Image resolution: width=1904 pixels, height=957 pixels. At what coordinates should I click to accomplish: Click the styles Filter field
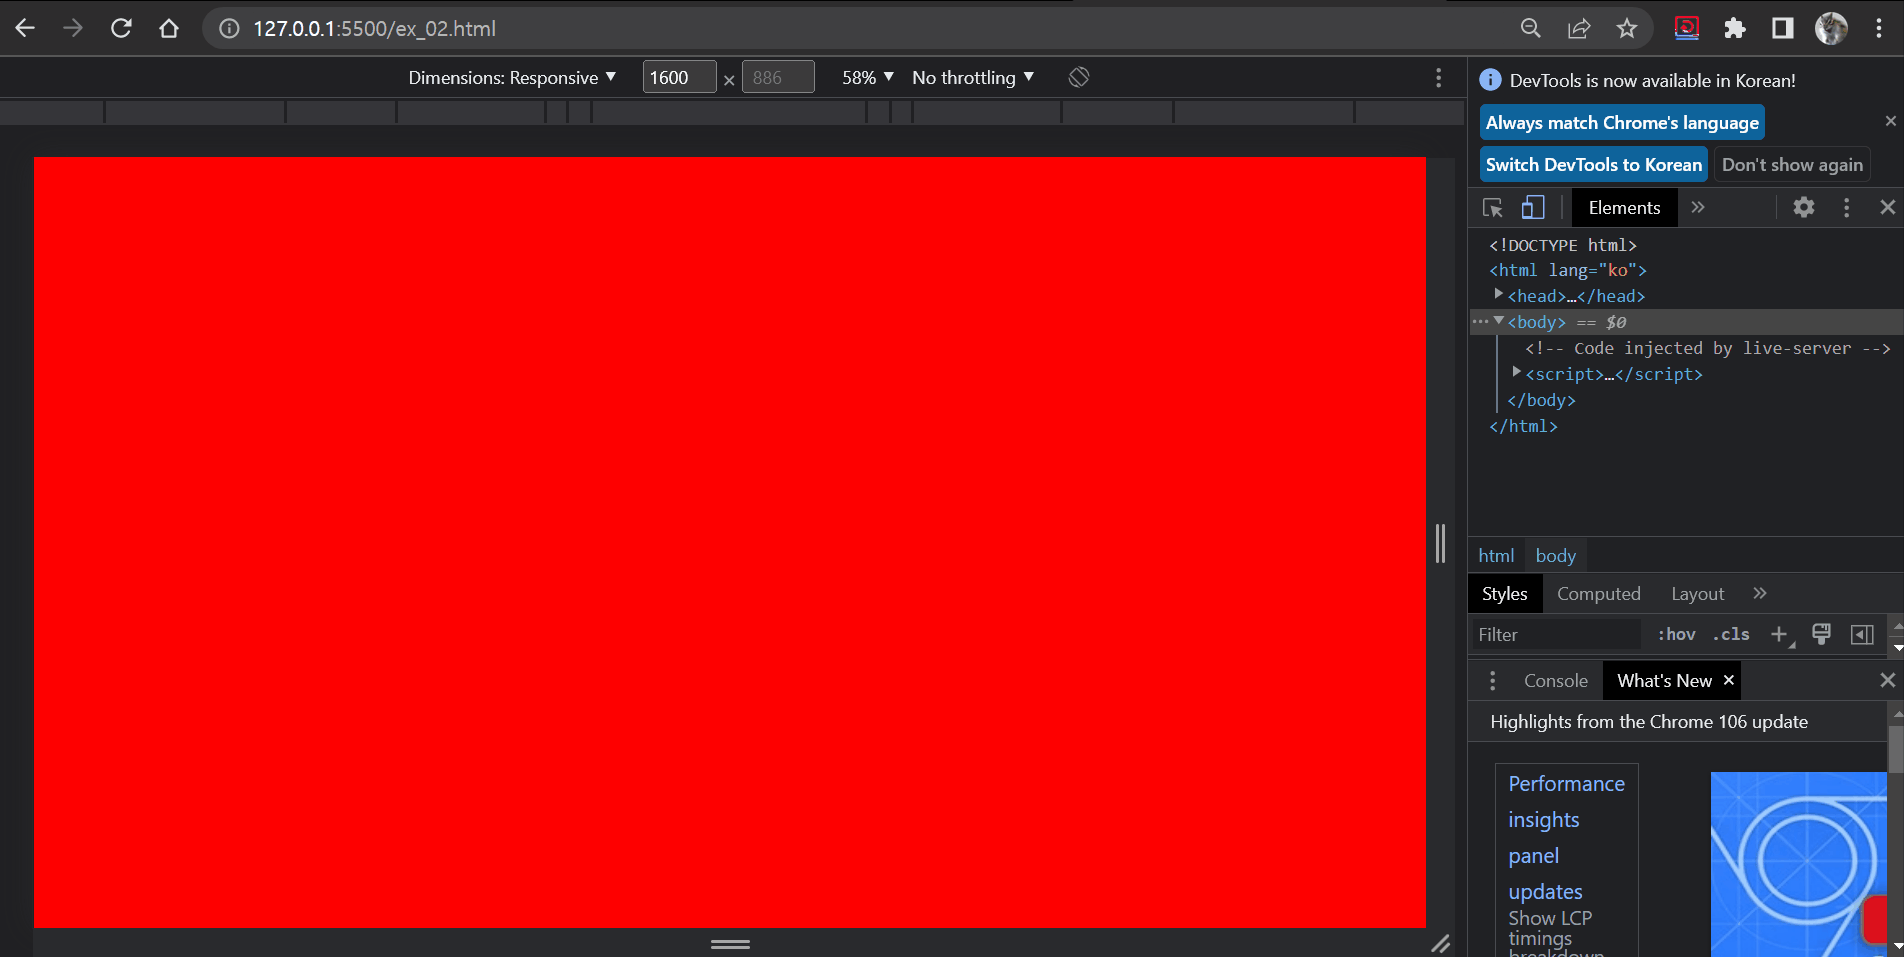click(x=1556, y=635)
